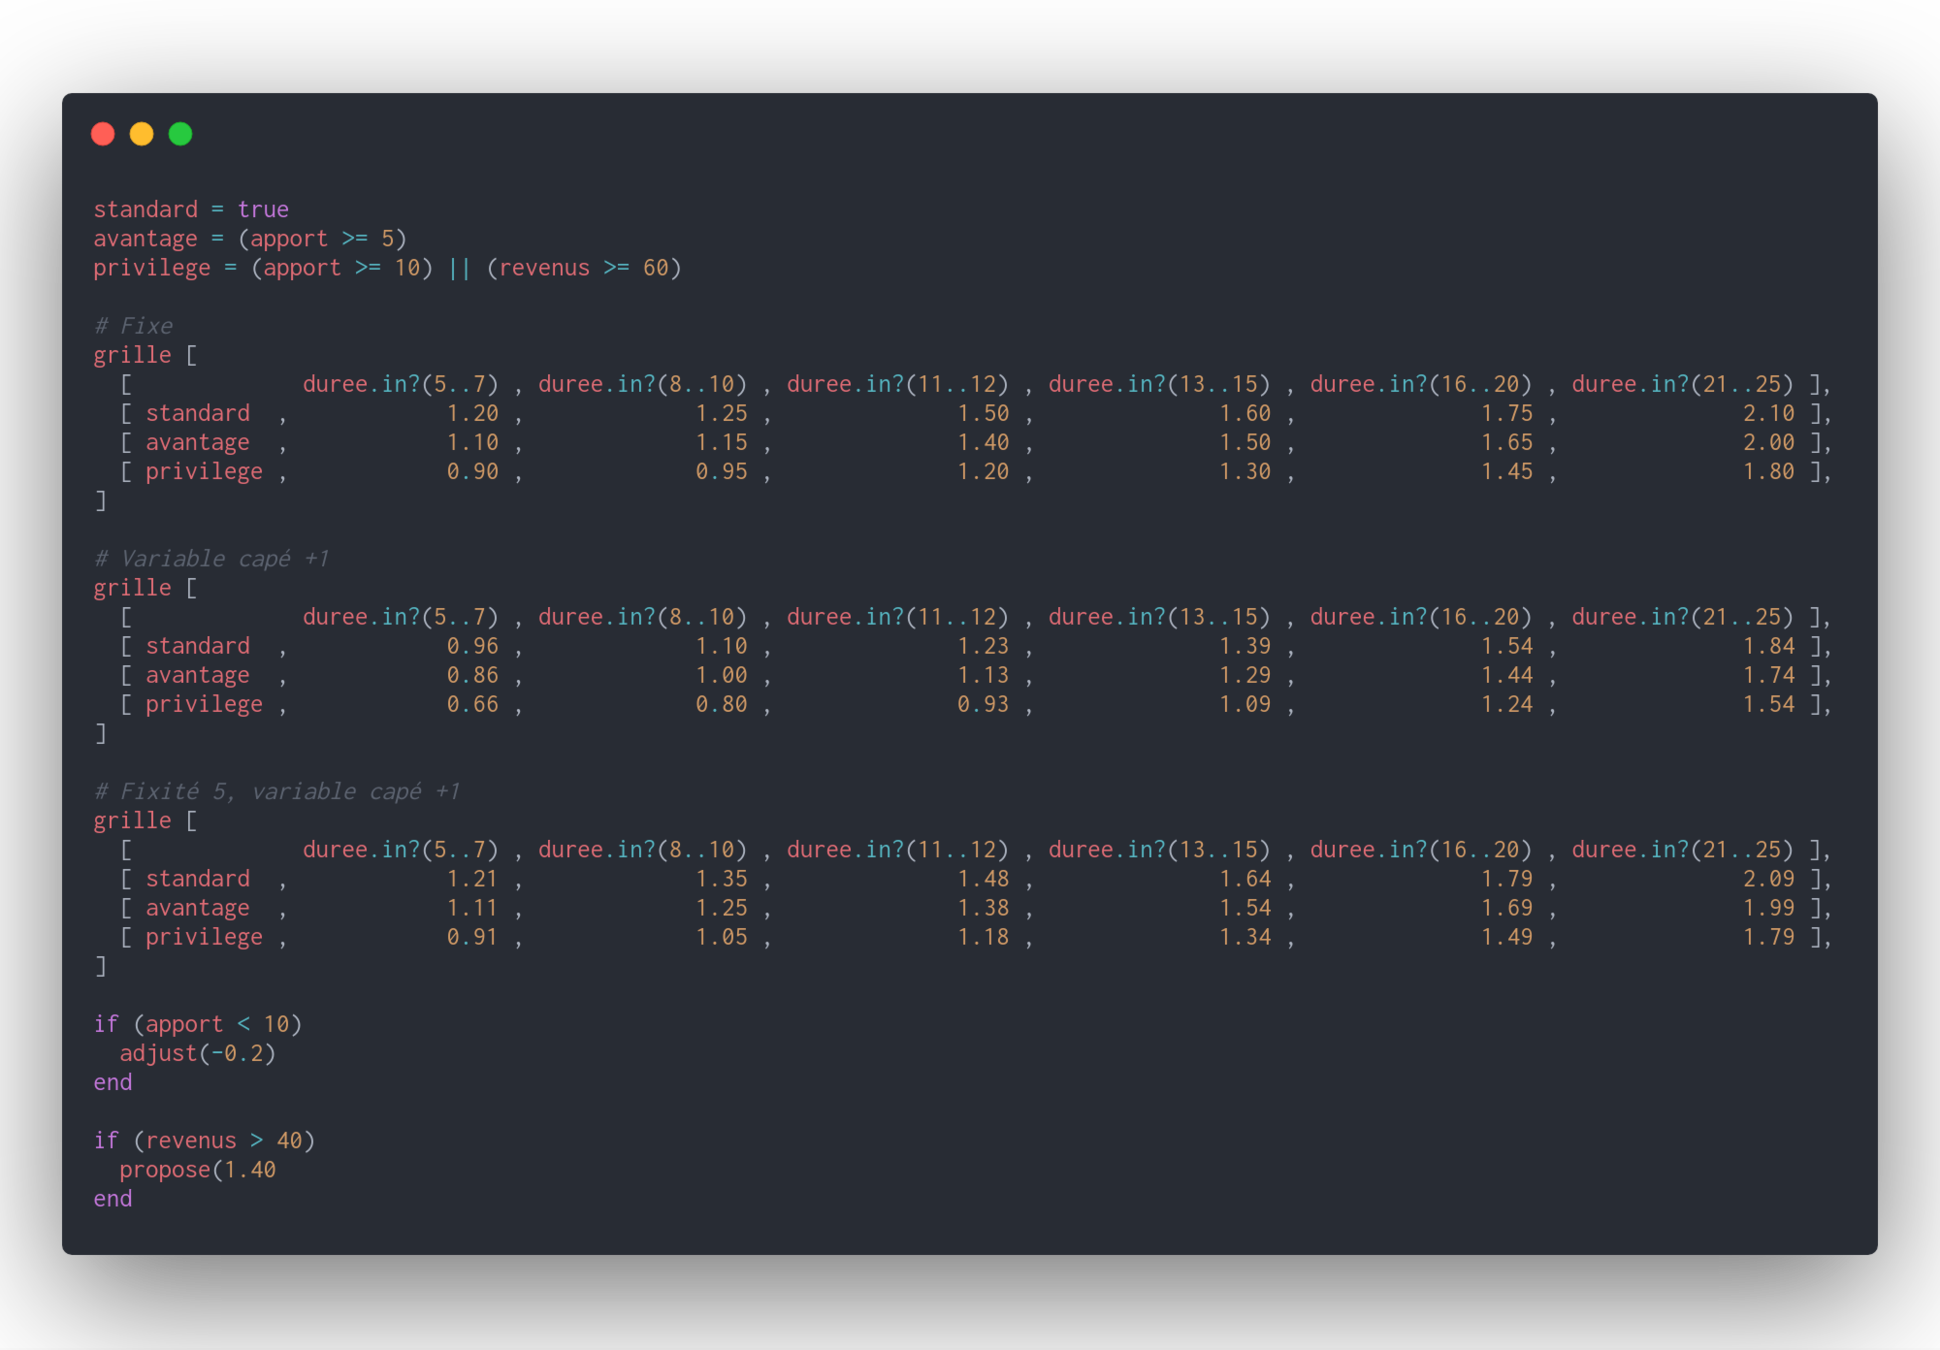
Task: Click value 0.93 in second grid privilege row
Action: (x=983, y=704)
